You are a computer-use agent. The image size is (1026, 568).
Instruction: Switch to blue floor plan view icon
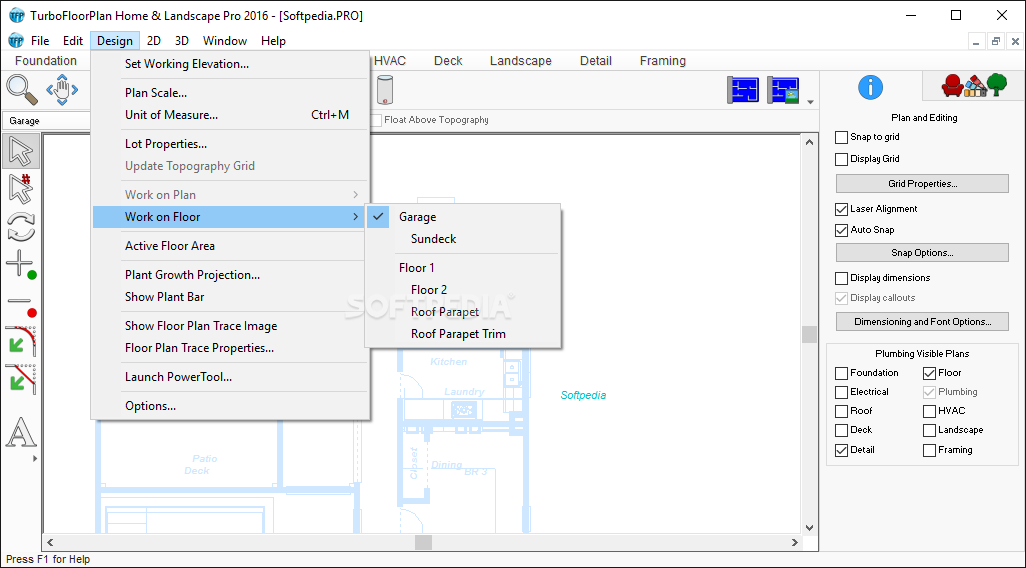[743, 90]
